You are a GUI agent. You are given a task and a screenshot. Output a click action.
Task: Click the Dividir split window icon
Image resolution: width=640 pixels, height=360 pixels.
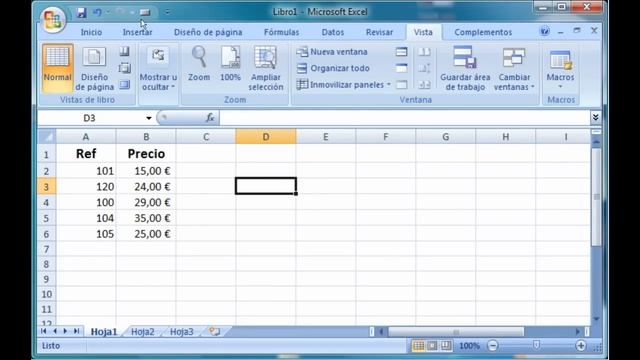tap(402, 52)
